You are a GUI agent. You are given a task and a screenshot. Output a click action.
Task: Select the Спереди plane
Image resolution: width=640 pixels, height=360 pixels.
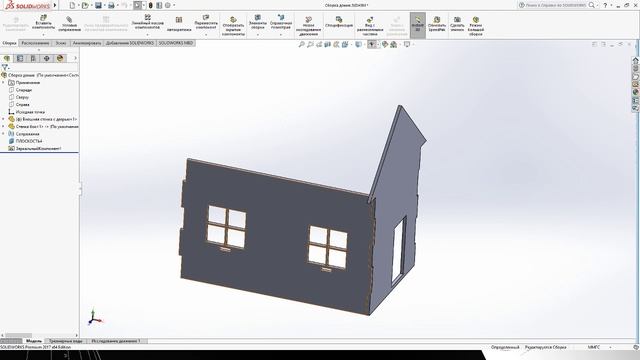click(x=24, y=90)
